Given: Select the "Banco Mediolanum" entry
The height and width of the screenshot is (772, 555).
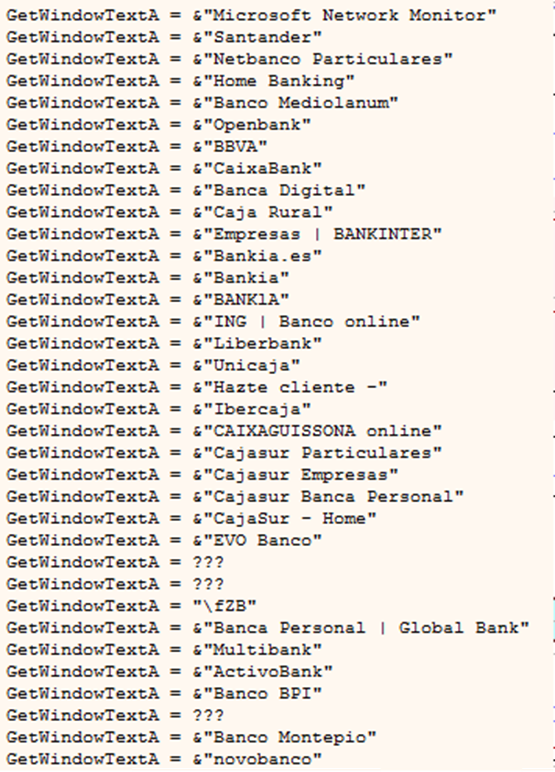Looking at the screenshot, I should [x=202, y=102].
